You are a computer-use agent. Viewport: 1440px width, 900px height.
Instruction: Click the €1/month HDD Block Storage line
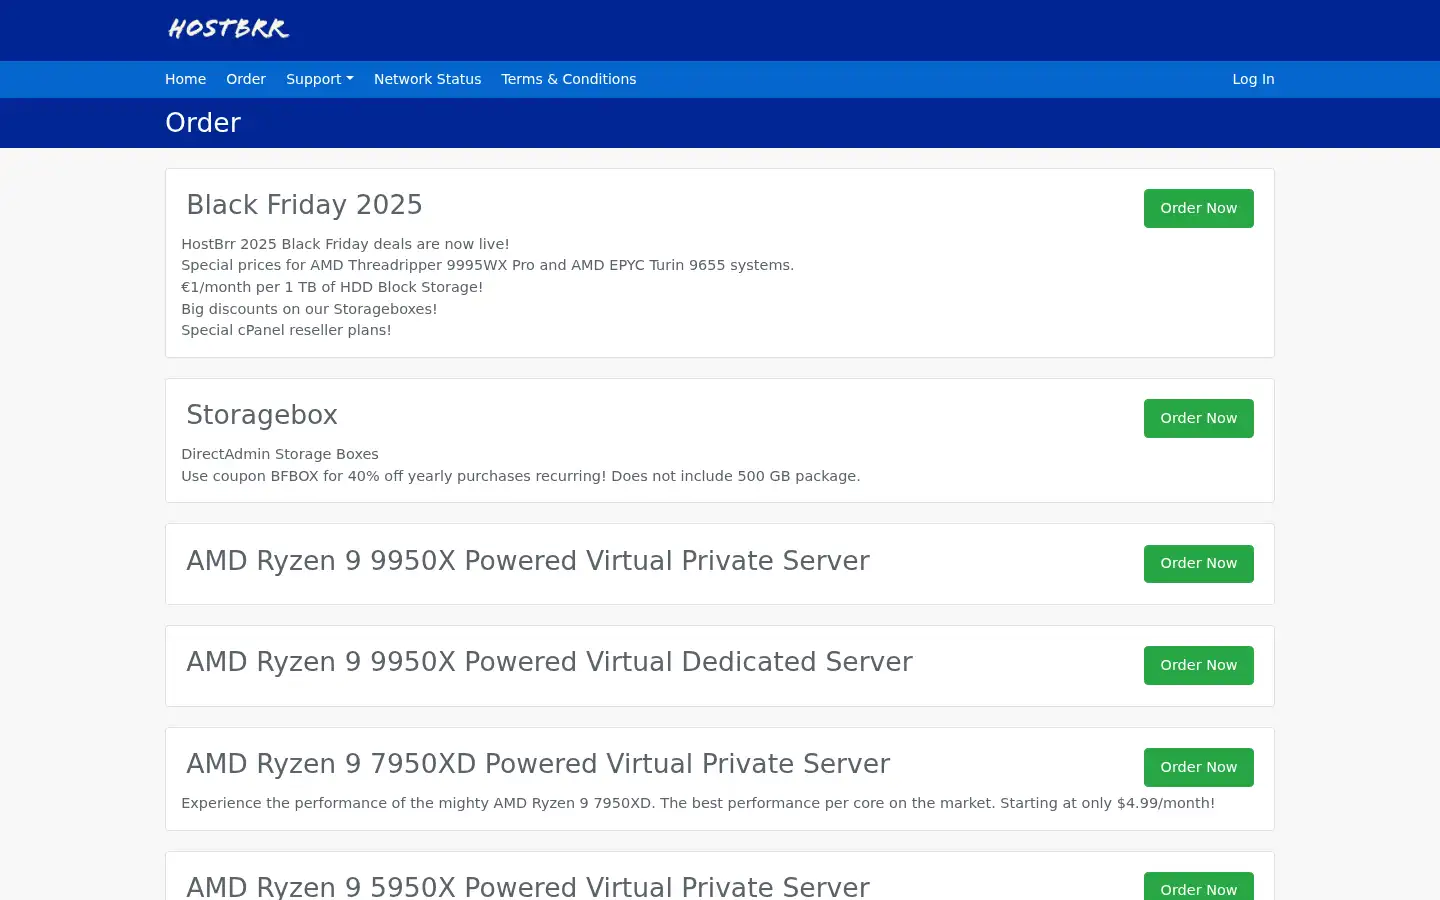332,287
